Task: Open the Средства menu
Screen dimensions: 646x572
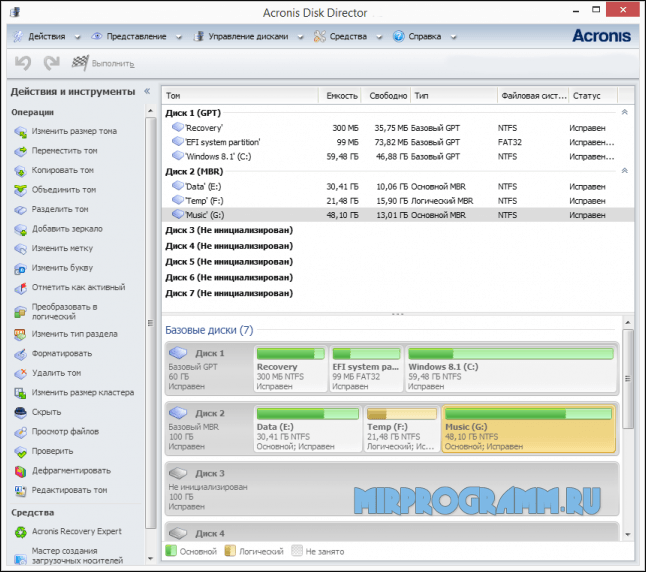Action: click(x=348, y=36)
